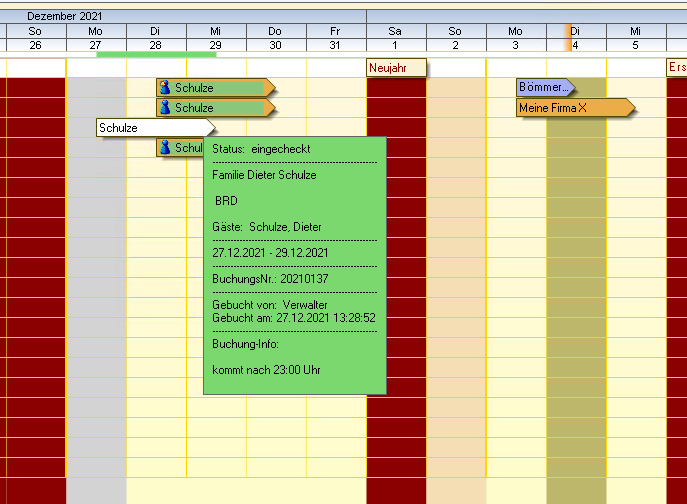Click the guest icon on first Schulze booking

(166, 88)
